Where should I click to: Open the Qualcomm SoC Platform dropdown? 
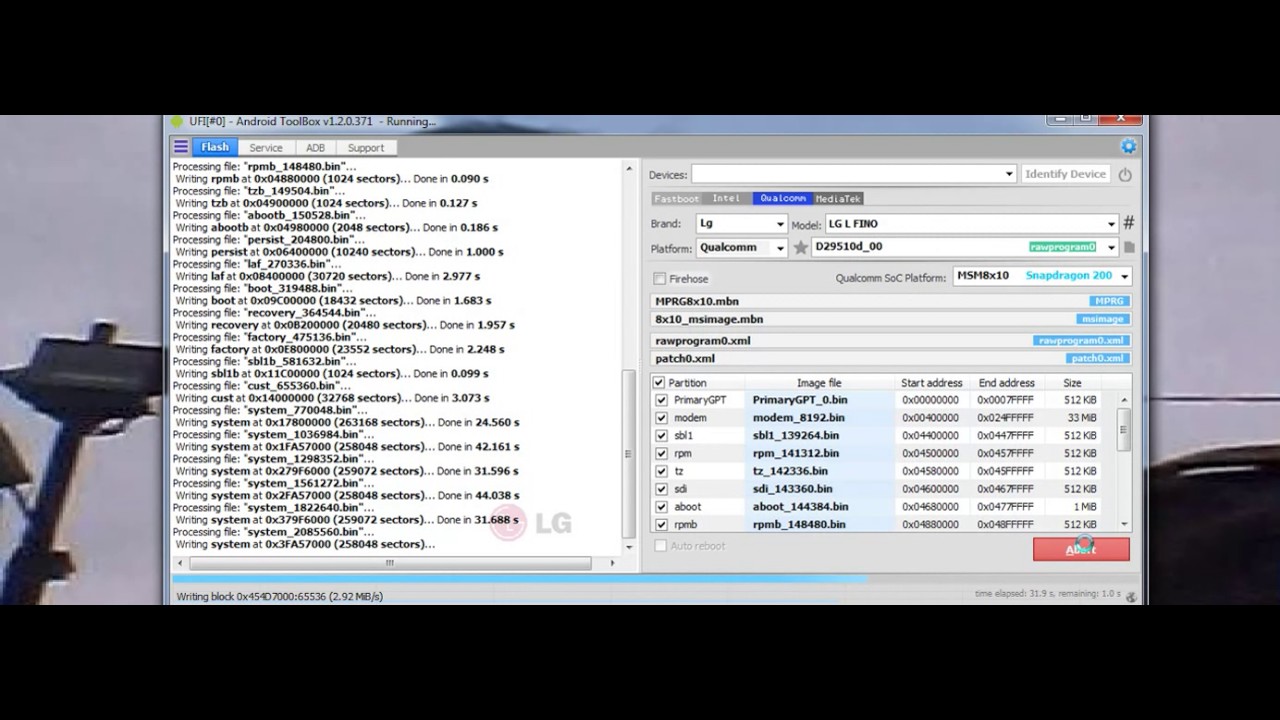pos(1041,276)
